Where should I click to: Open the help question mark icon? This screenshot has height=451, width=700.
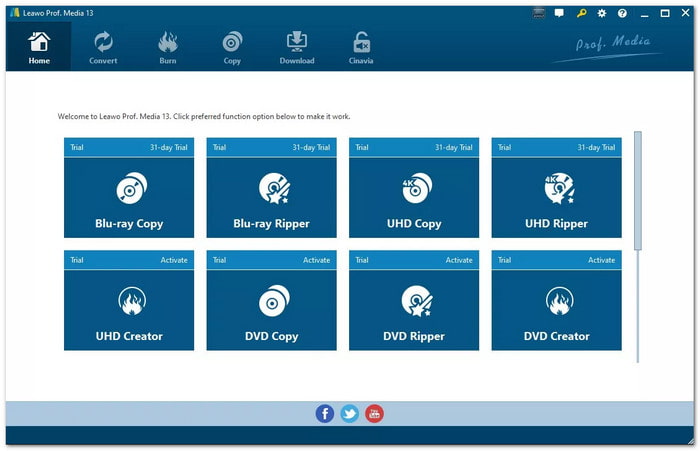(x=622, y=13)
